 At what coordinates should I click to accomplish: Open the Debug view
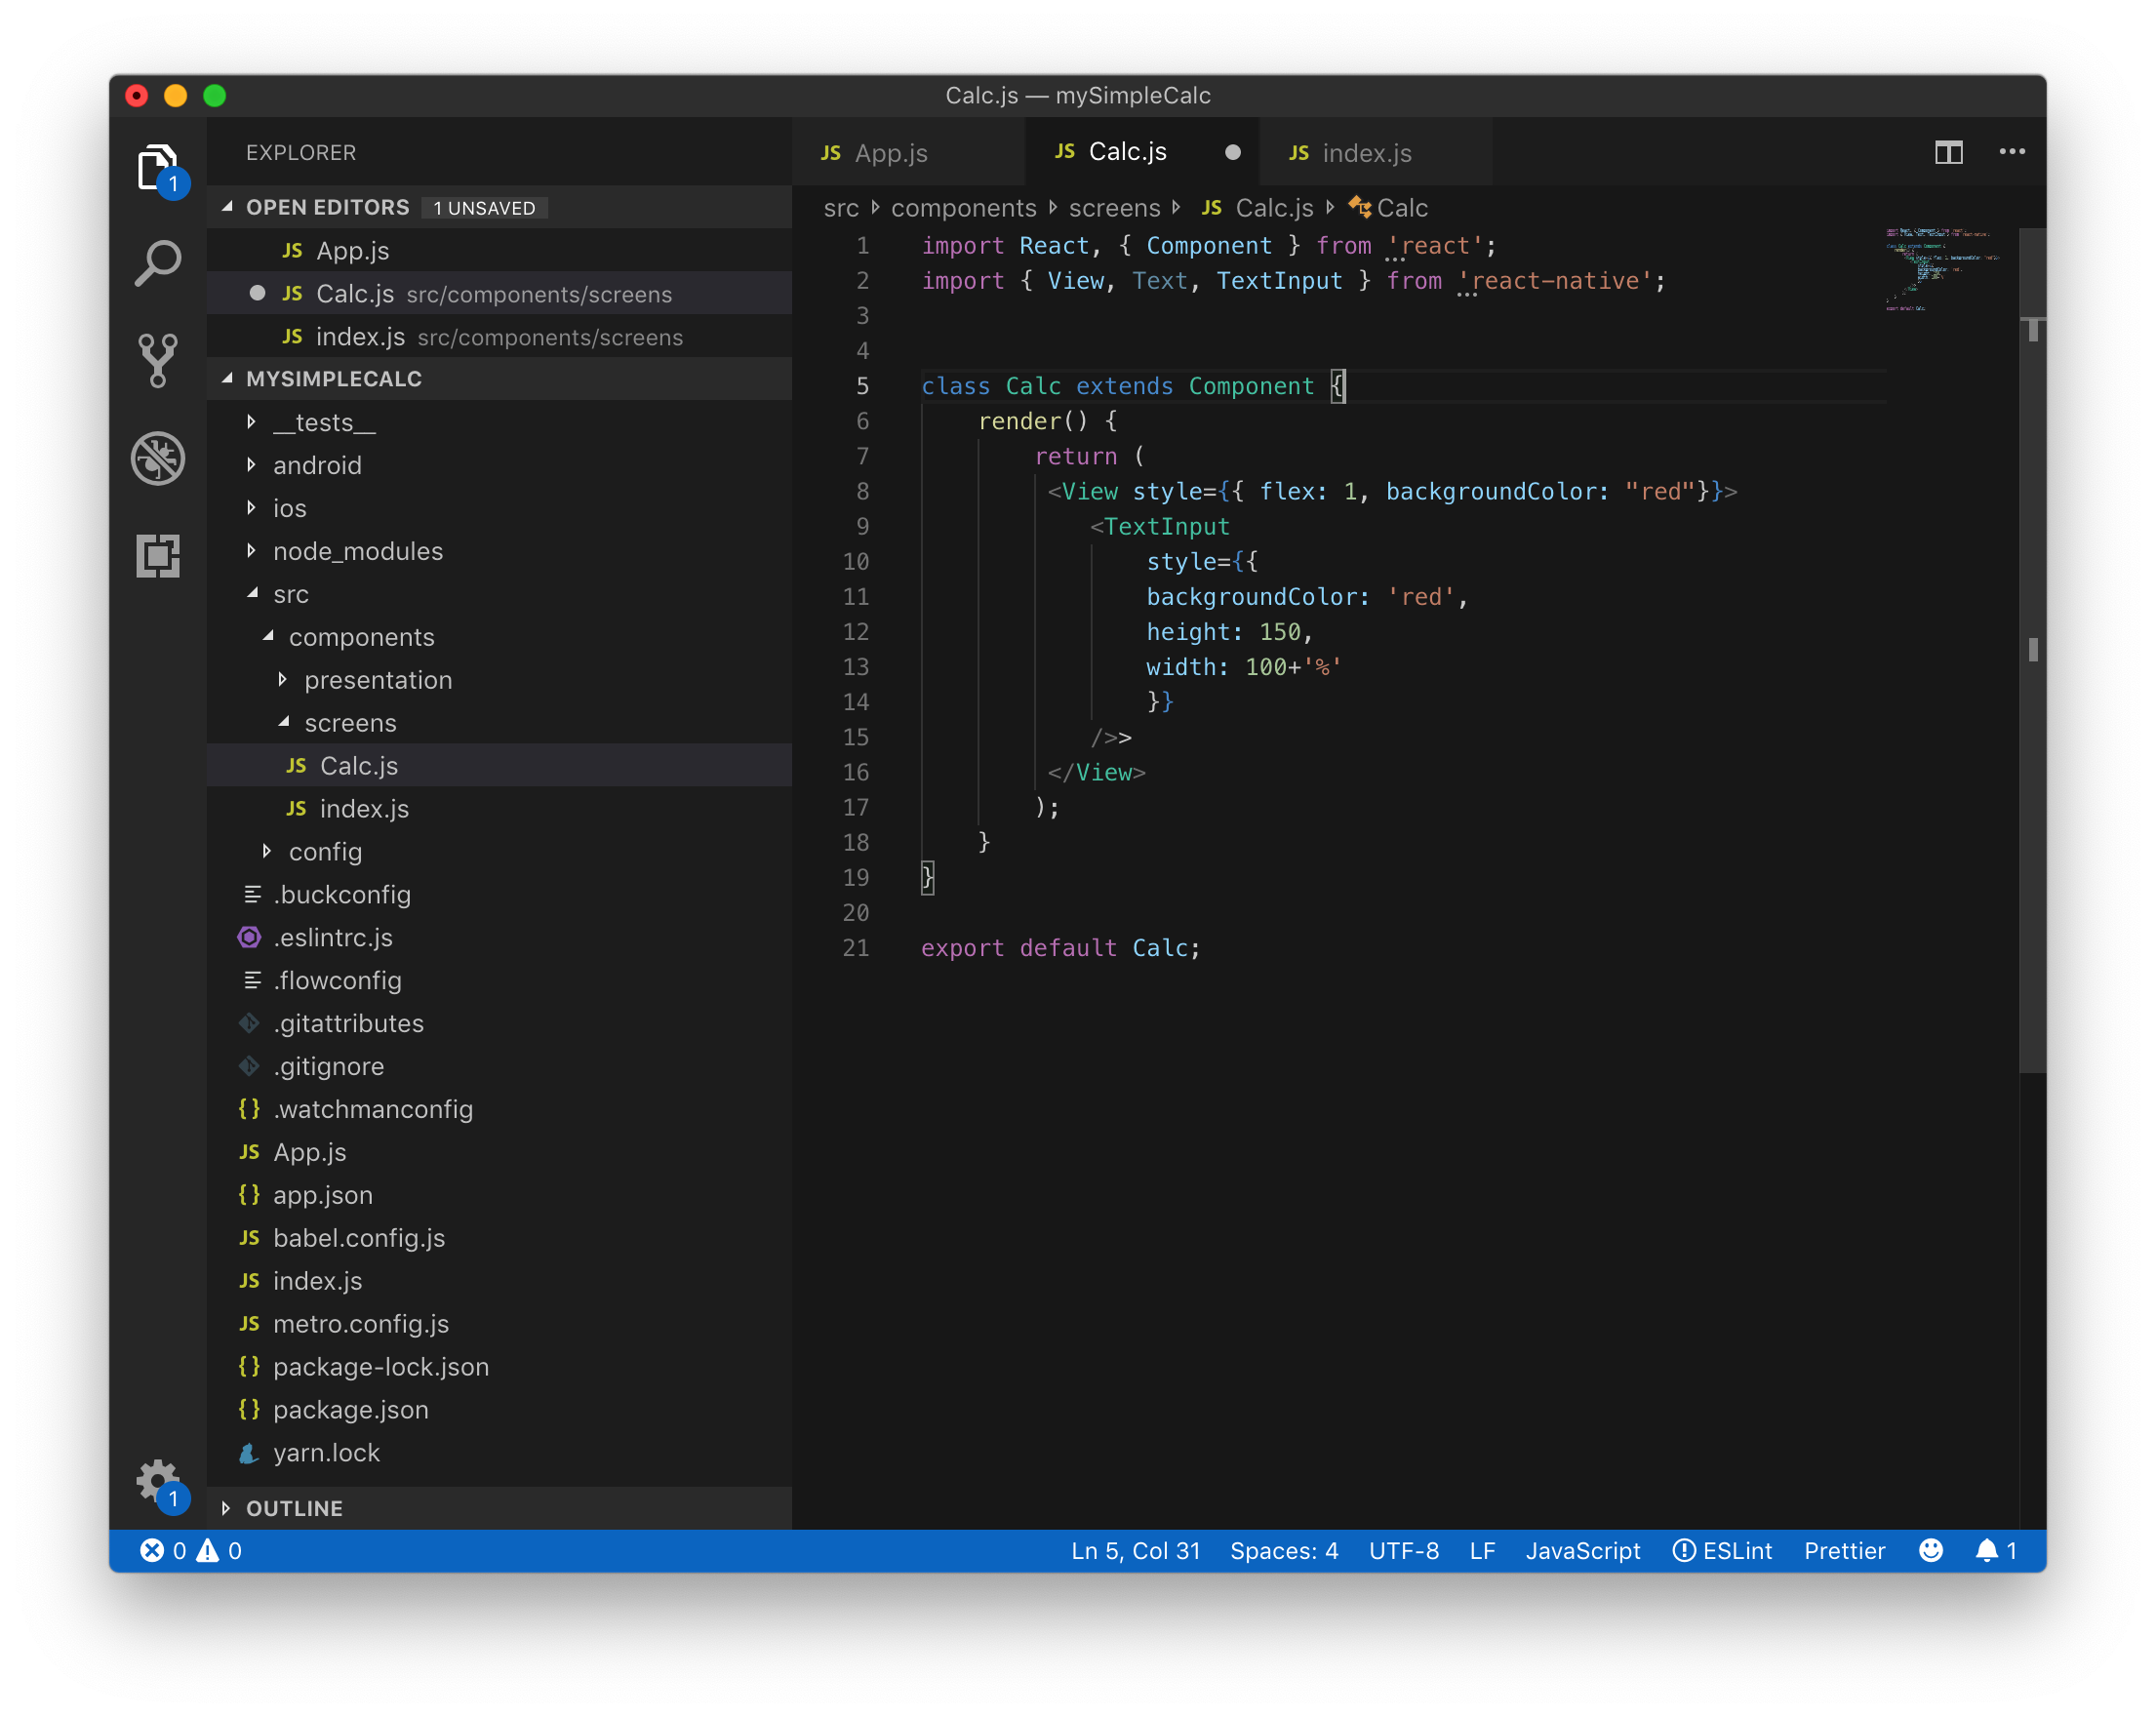pos(158,458)
